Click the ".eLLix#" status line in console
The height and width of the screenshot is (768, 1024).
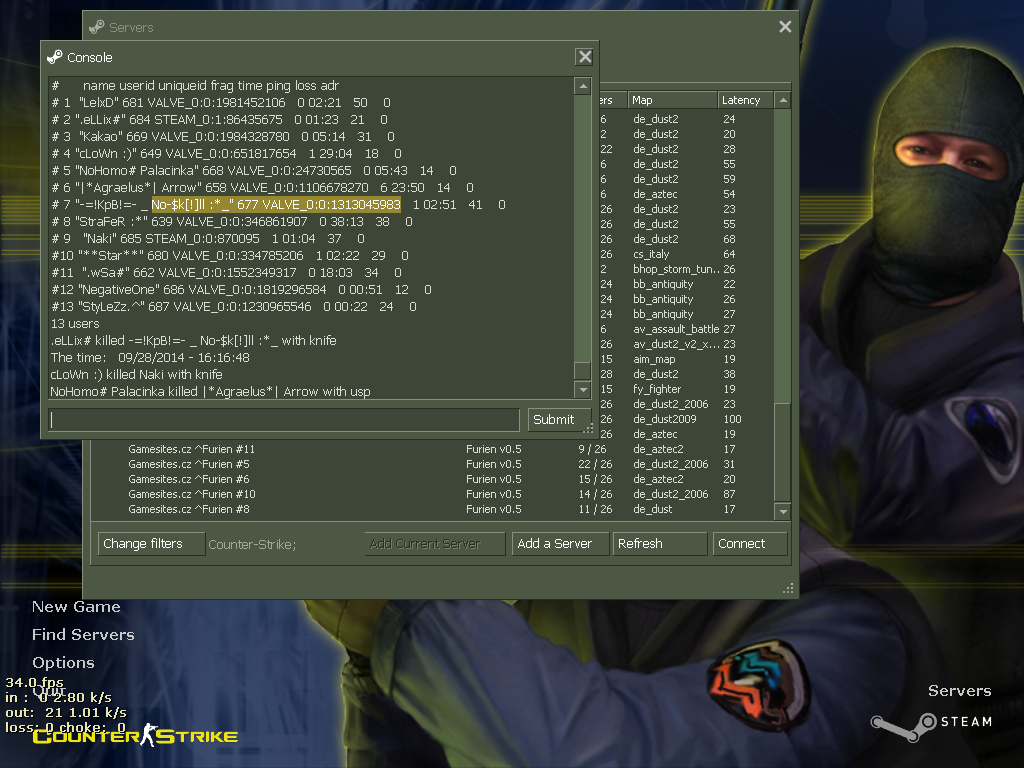click(x=219, y=120)
